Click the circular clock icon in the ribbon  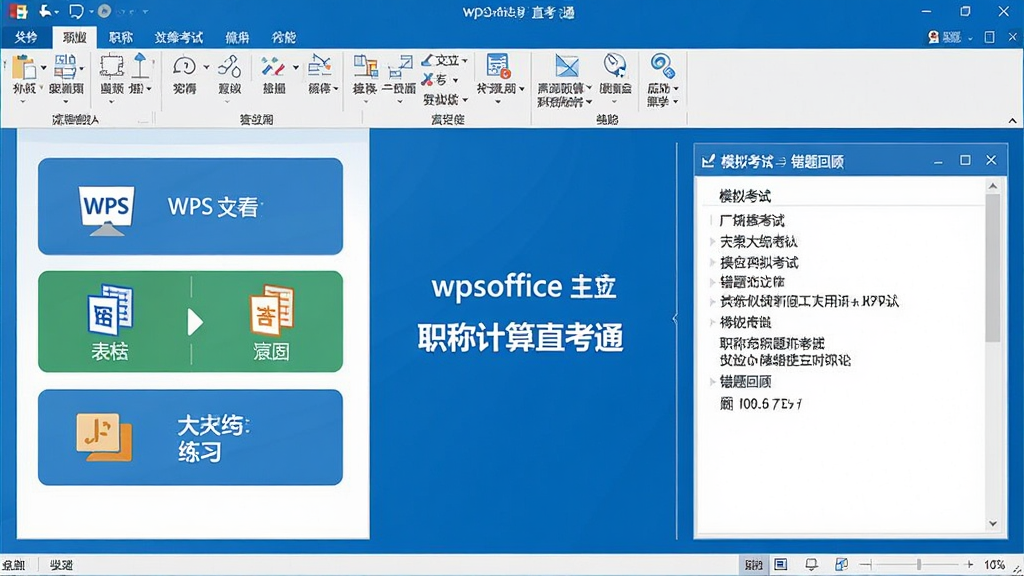pos(184,67)
